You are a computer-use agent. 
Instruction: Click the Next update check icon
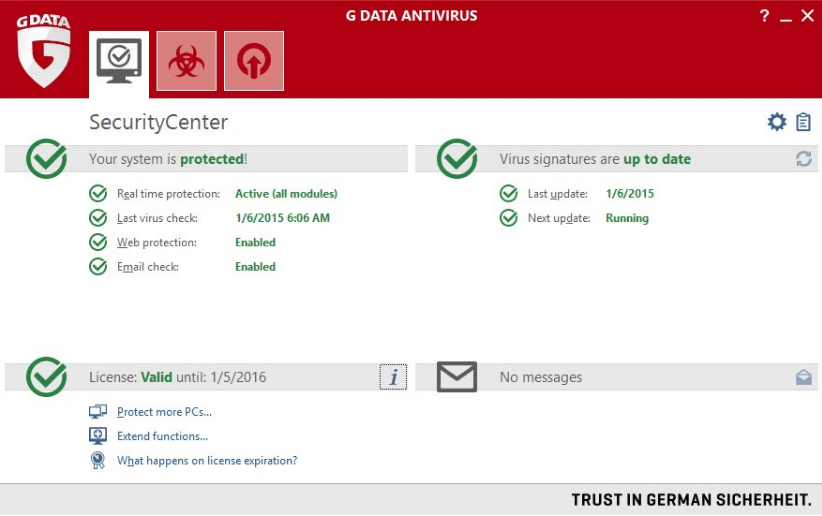tap(509, 218)
